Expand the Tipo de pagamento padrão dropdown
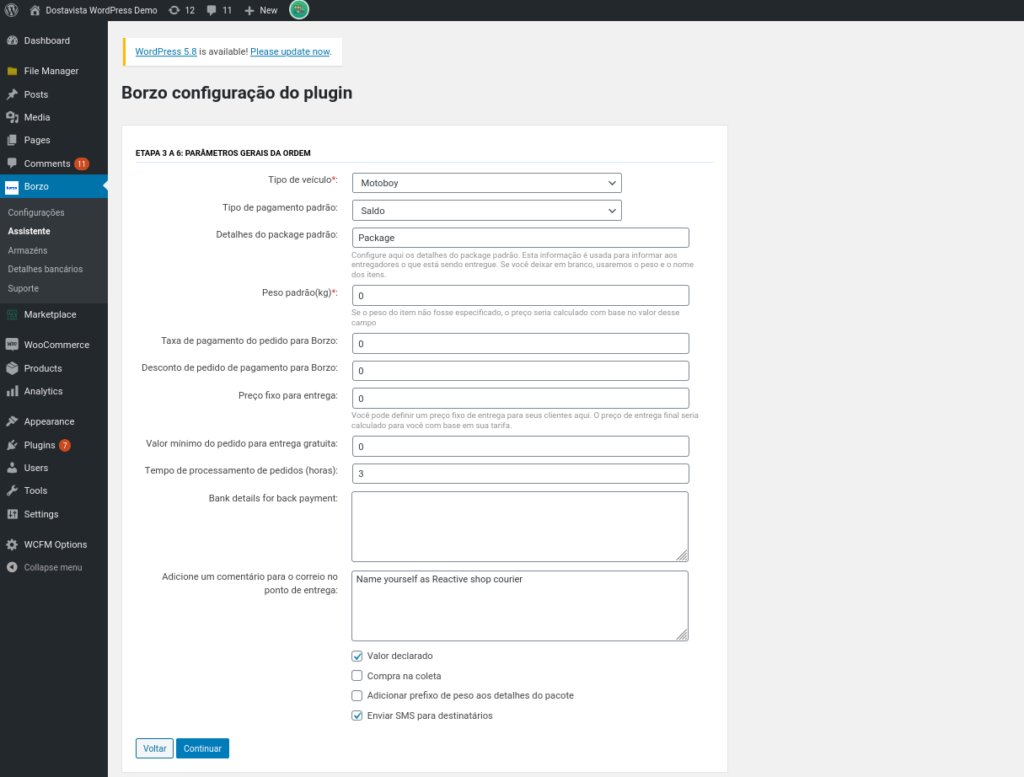The height and width of the screenshot is (777, 1024). click(486, 211)
